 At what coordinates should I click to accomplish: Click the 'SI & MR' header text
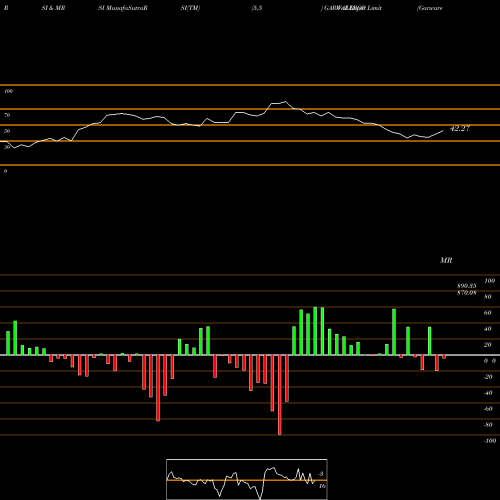pyautogui.click(x=53, y=8)
